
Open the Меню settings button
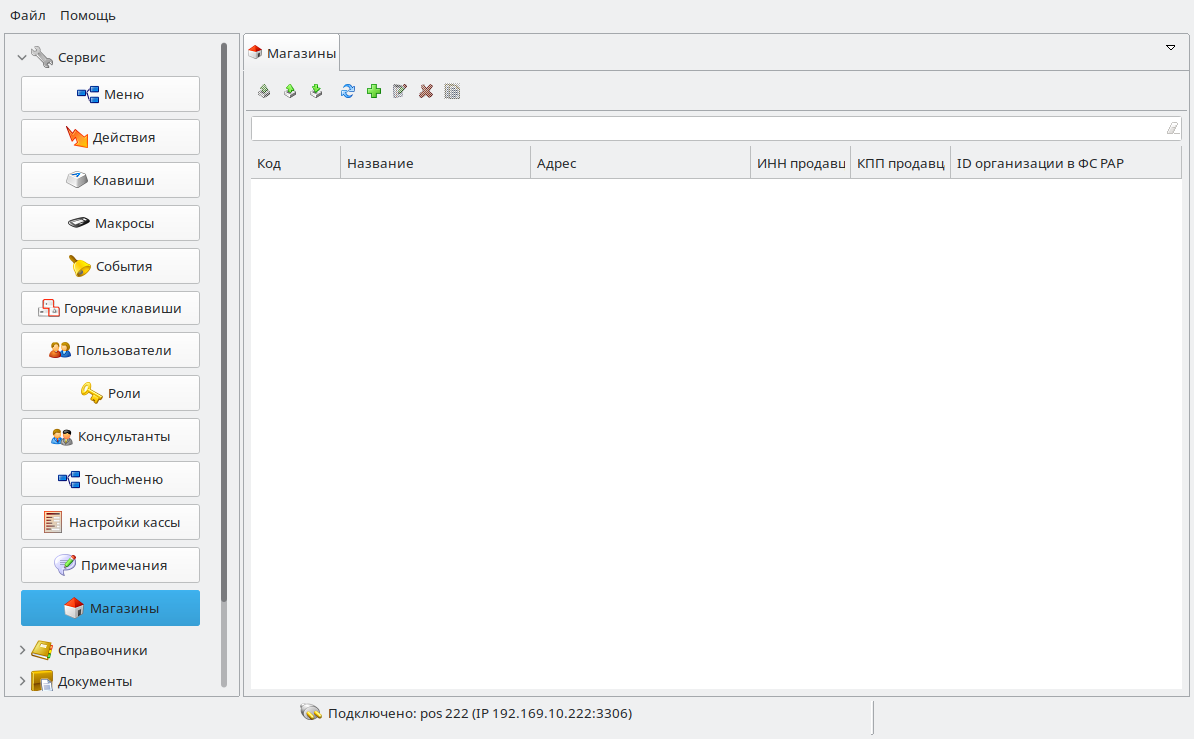(x=110, y=94)
